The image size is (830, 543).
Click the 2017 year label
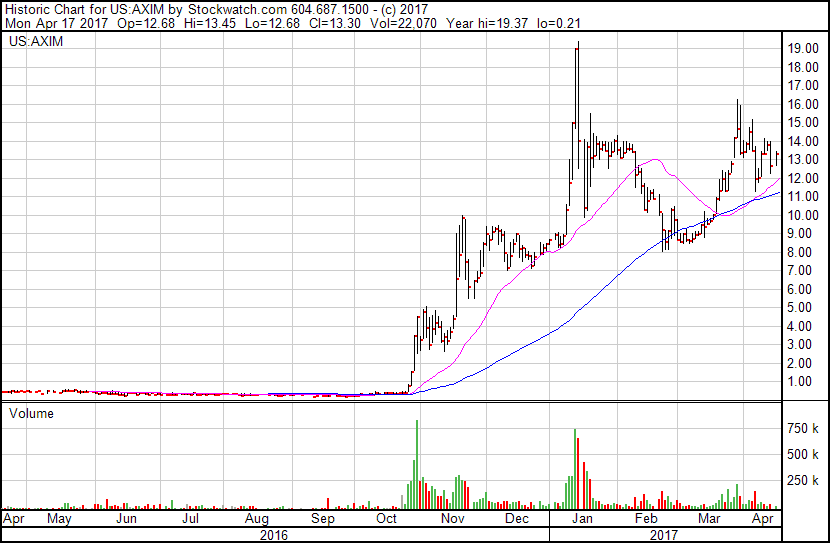(662, 535)
